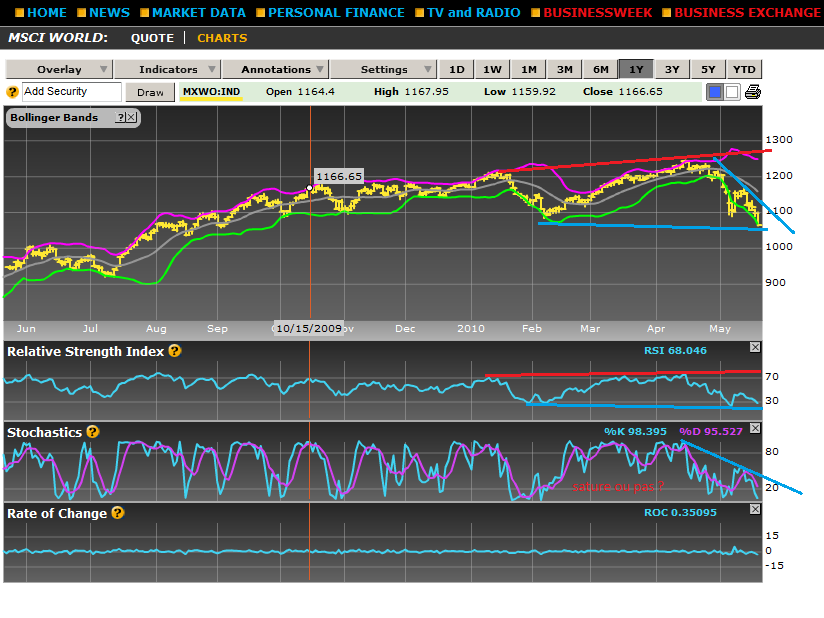
Task: Select the 1D time range
Action: tap(457, 69)
